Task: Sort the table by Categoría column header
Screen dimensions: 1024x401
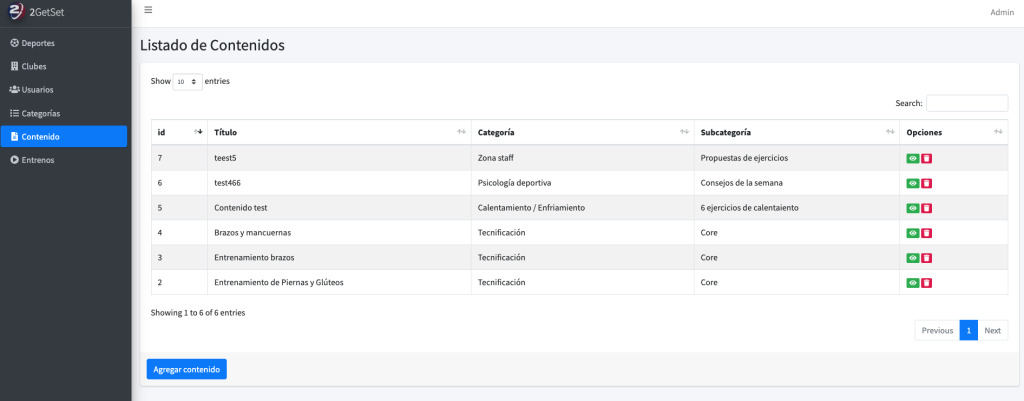Action: [x=582, y=132]
